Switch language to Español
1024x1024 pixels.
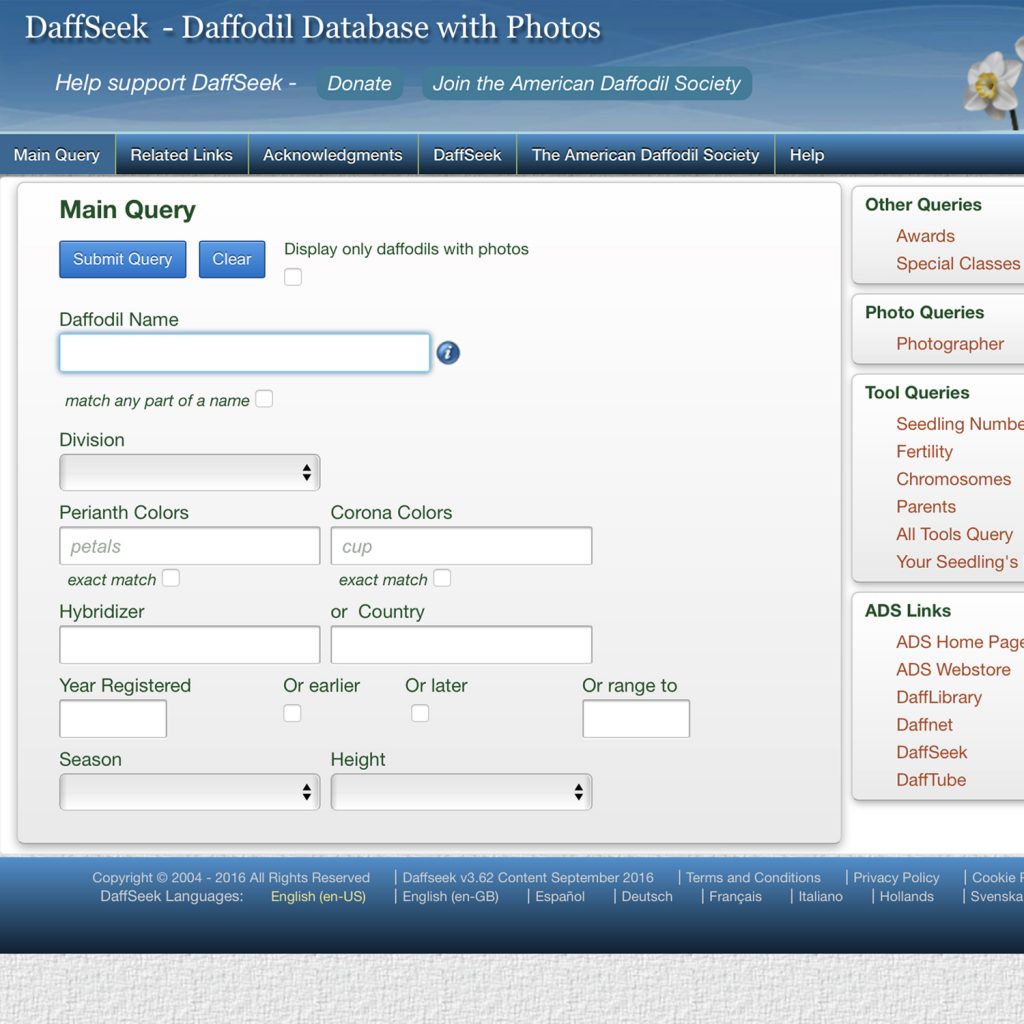coord(560,897)
